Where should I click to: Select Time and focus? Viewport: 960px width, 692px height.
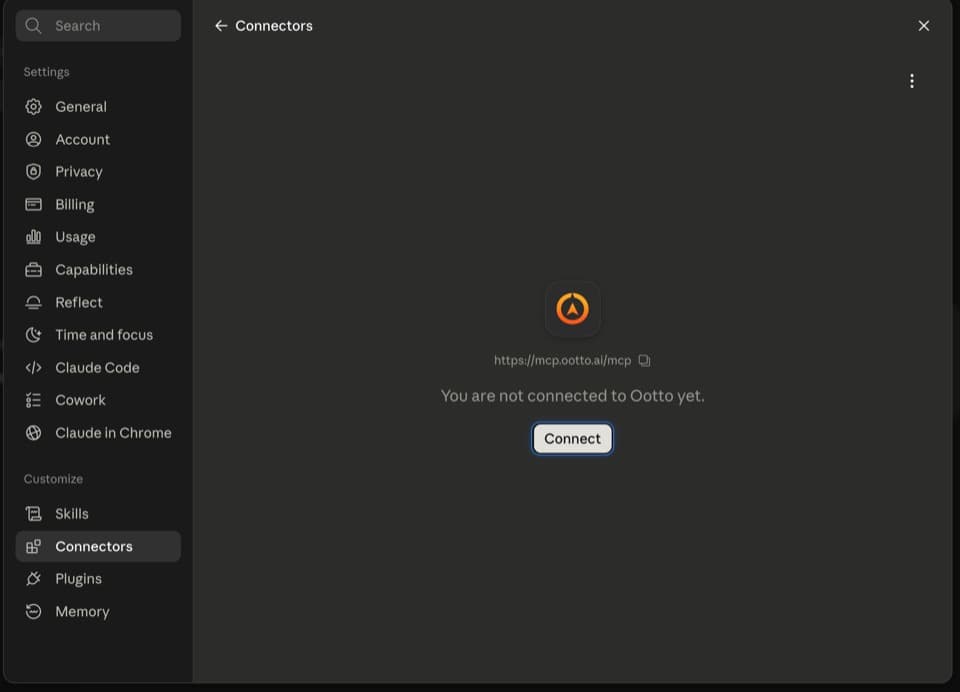pyautogui.click(x=98, y=334)
